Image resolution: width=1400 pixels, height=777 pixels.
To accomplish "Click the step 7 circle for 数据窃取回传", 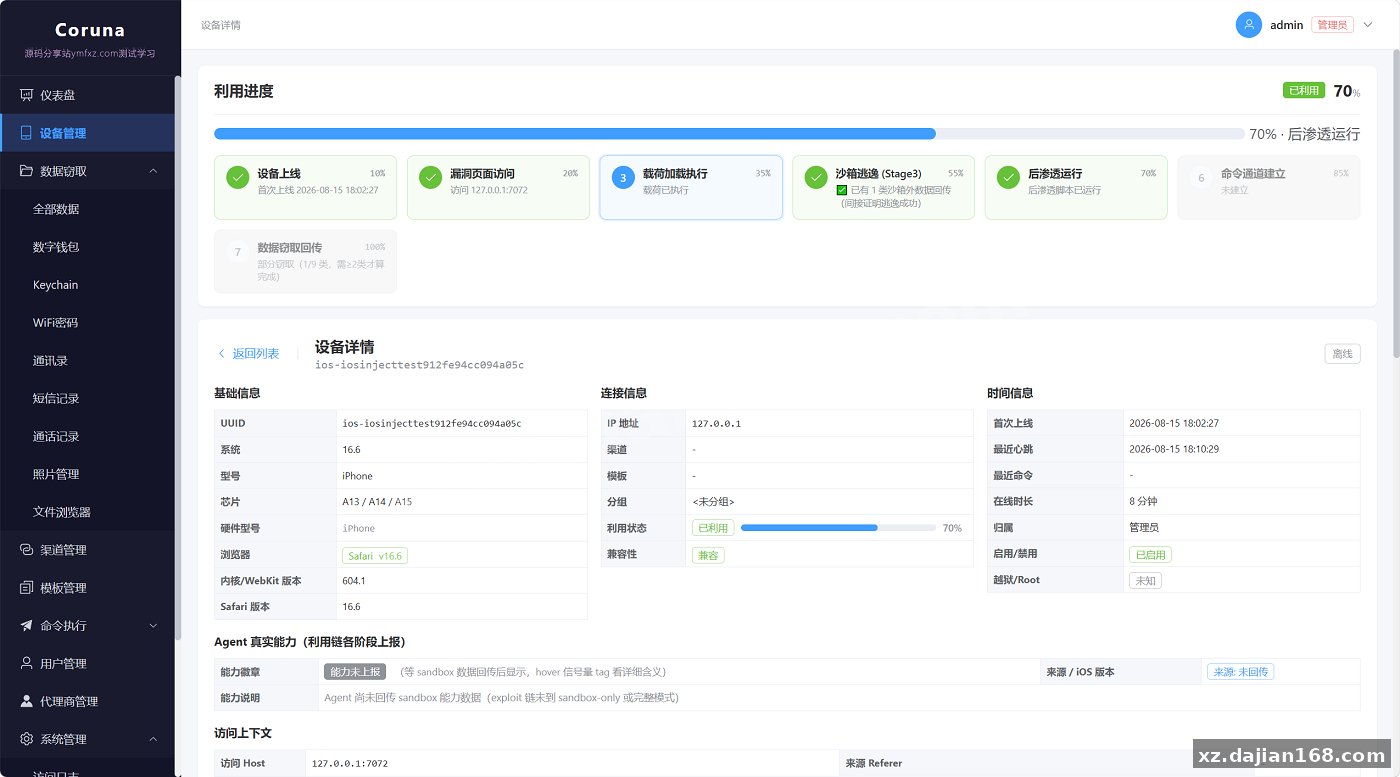I will [x=237, y=252].
